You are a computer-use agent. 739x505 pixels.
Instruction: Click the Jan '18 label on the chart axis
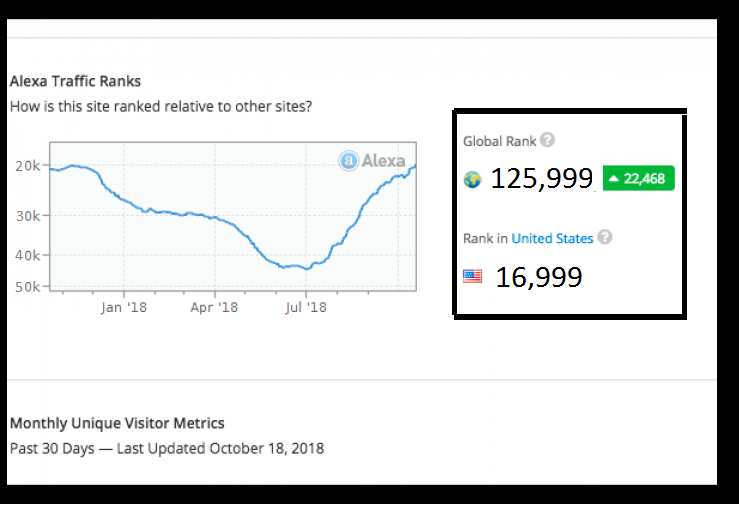coord(126,307)
